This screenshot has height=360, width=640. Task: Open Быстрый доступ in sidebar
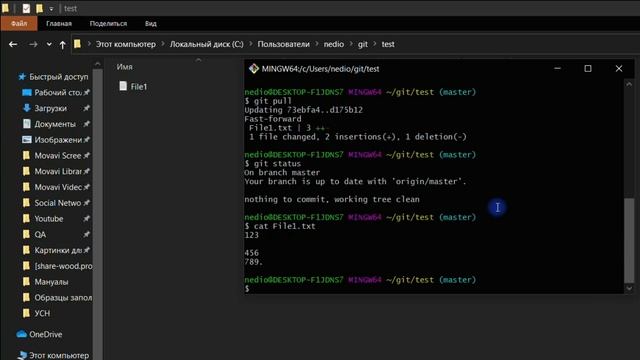[x=58, y=77]
